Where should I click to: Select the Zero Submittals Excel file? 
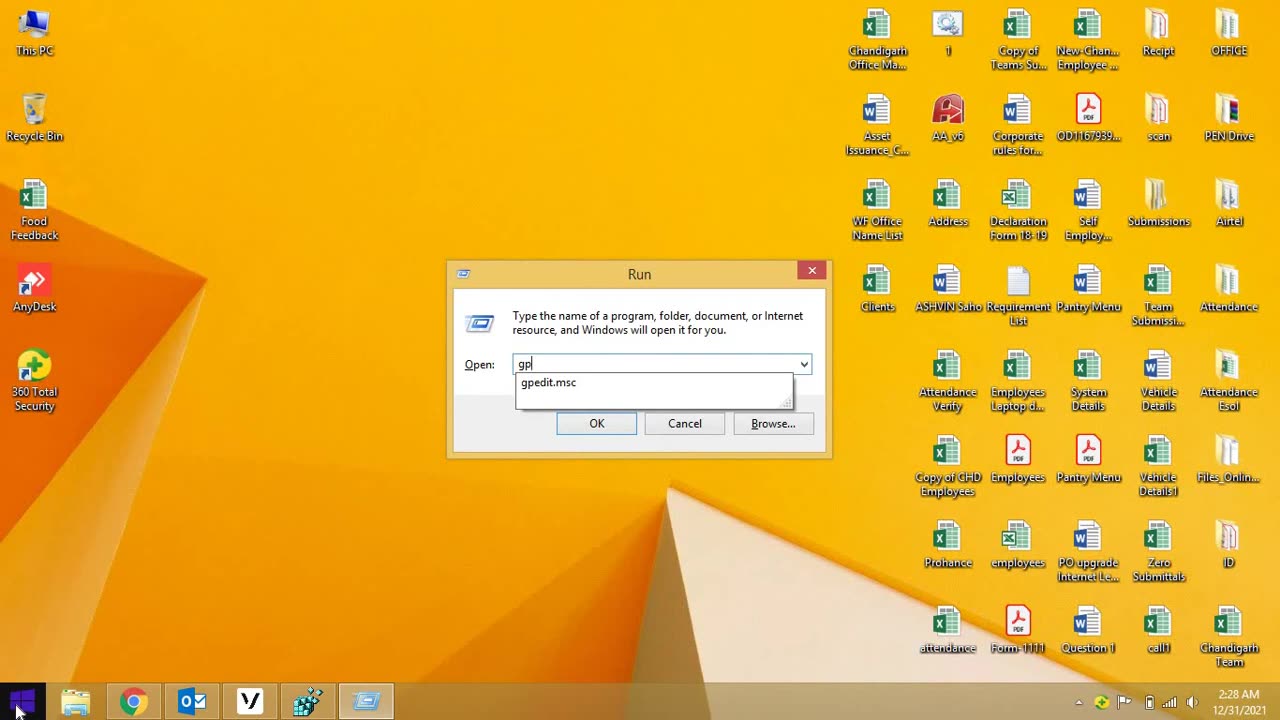click(1158, 552)
